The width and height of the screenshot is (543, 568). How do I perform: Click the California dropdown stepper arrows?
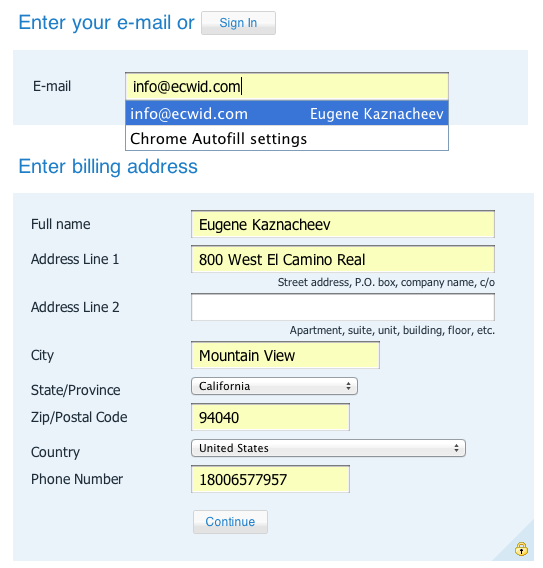tap(348, 386)
